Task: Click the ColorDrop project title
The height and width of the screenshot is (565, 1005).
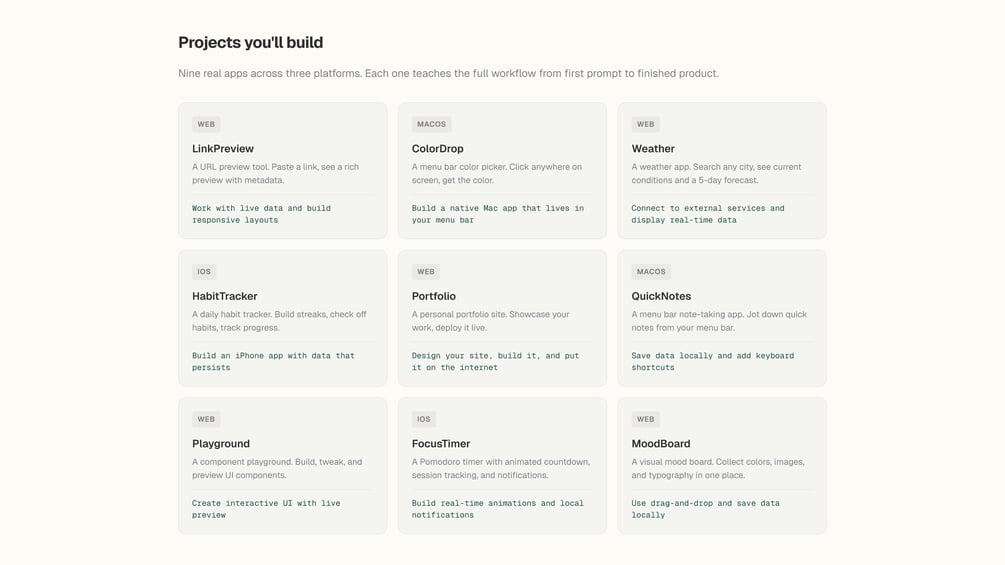Action: tap(438, 149)
